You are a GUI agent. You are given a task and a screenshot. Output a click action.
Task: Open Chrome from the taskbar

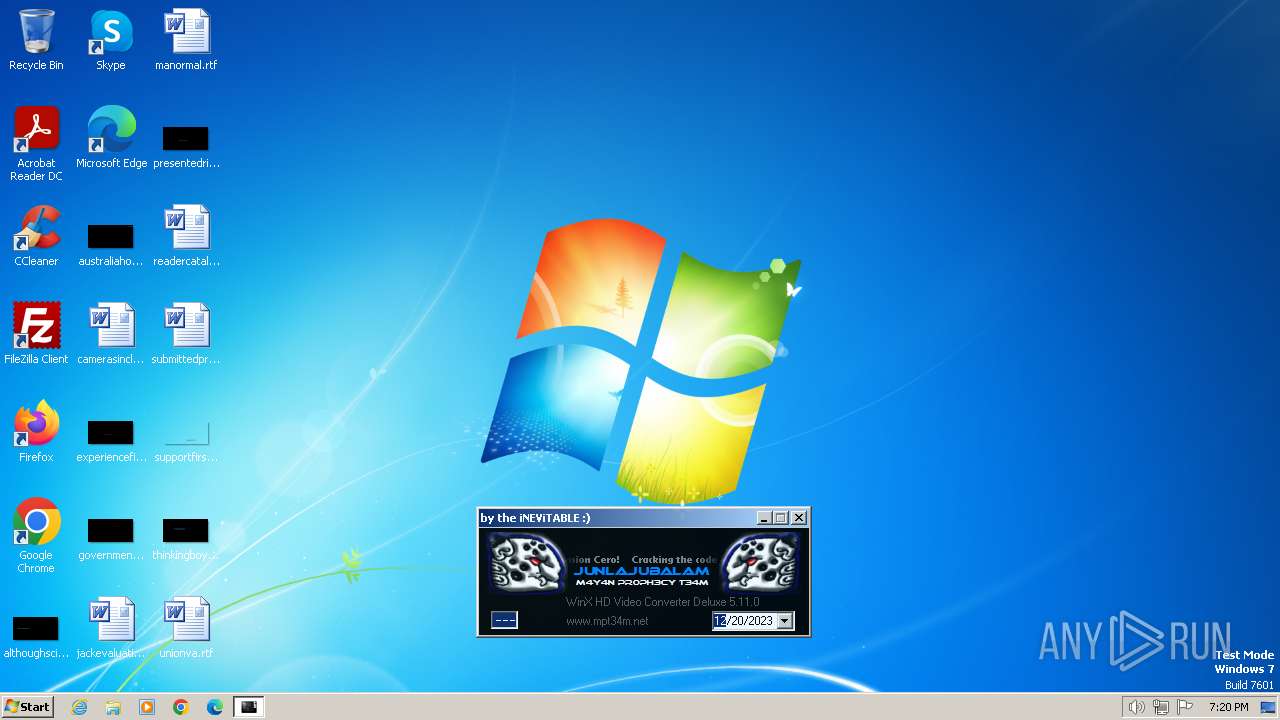tap(181, 707)
